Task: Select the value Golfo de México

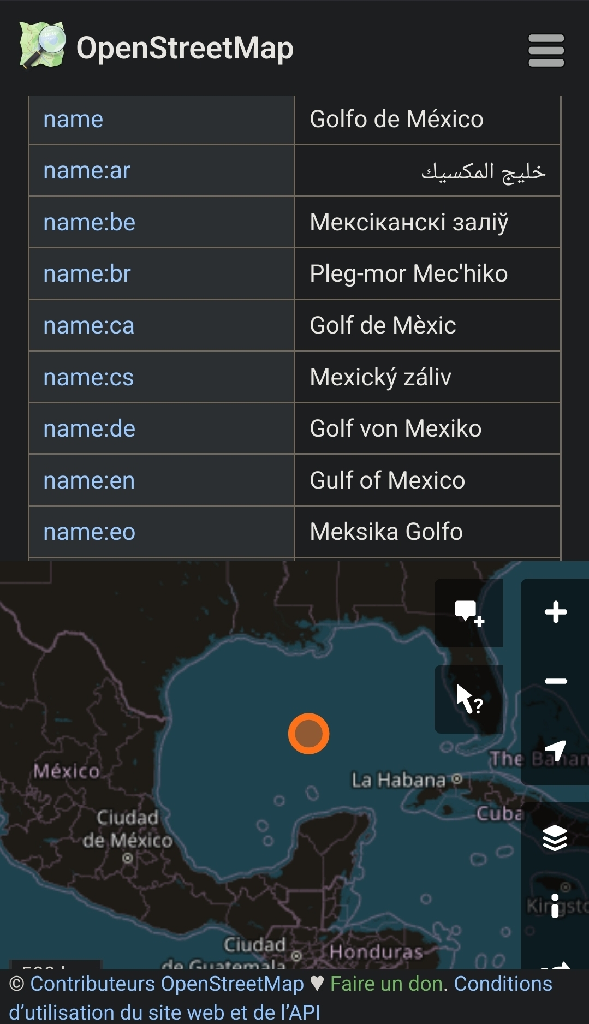Action: pyautogui.click(x=397, y=119)
